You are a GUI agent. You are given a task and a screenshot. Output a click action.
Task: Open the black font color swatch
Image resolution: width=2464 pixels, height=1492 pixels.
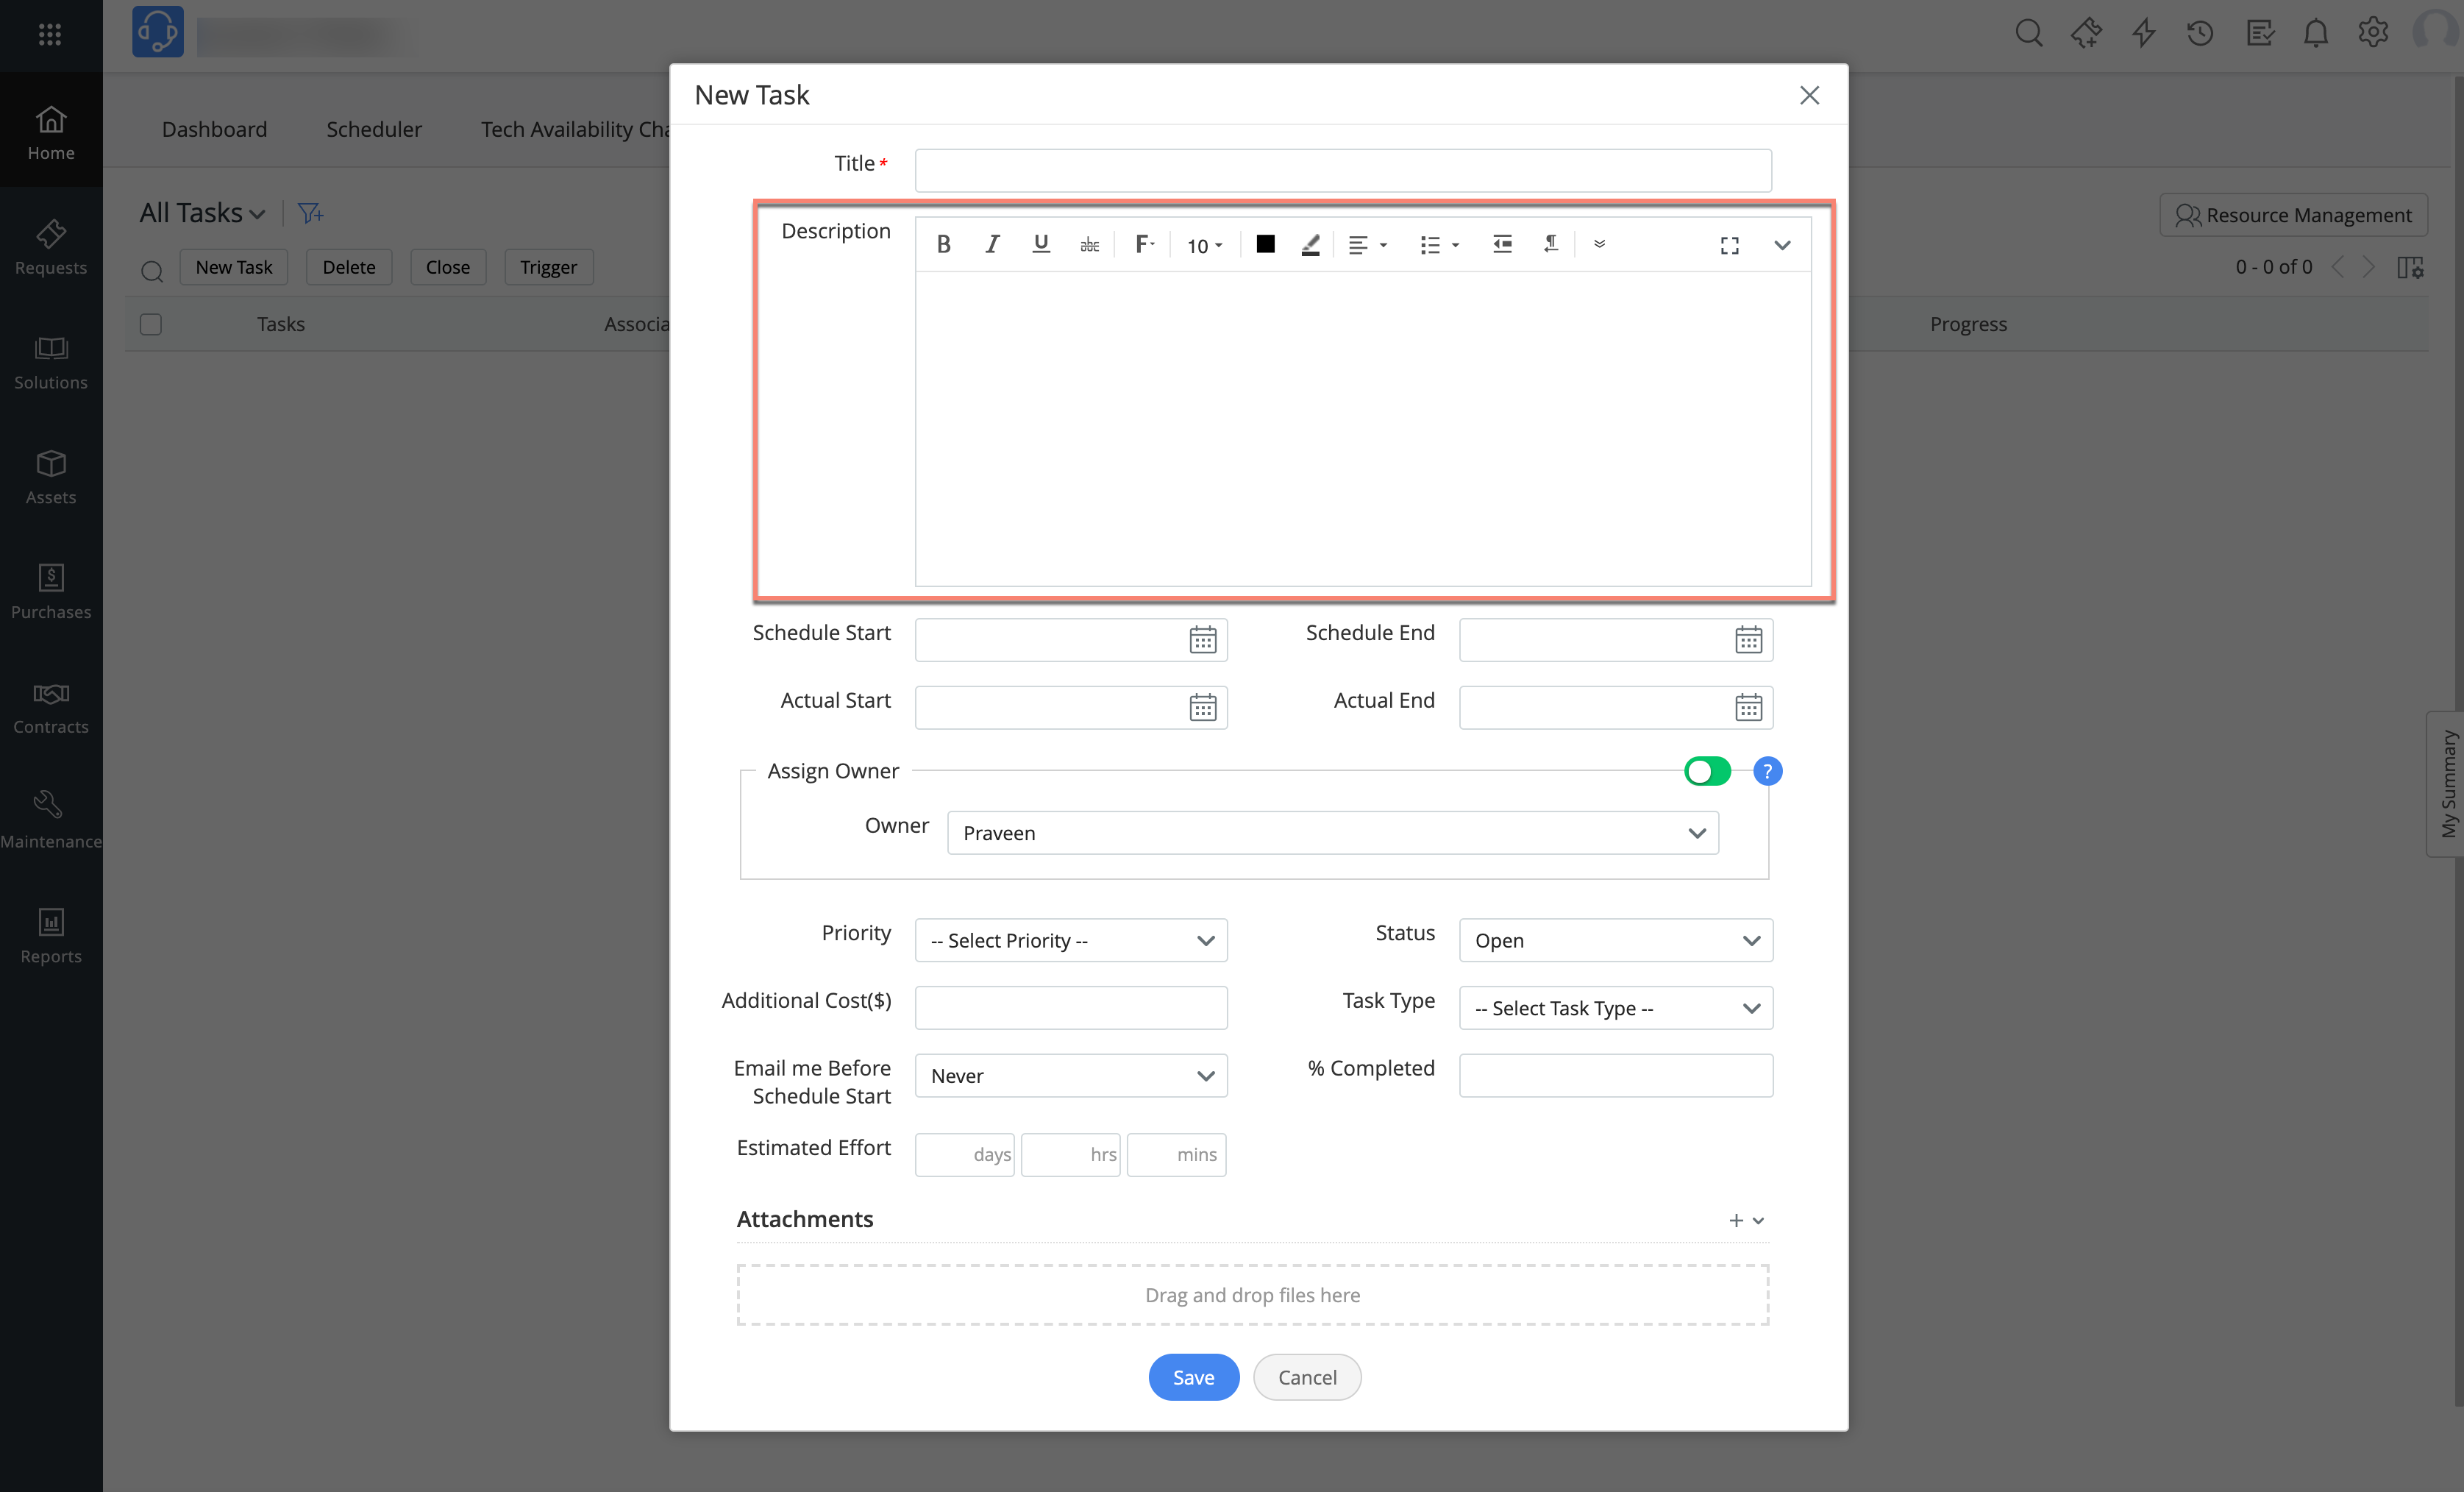pyautogui.click(x=1265, y=244)
